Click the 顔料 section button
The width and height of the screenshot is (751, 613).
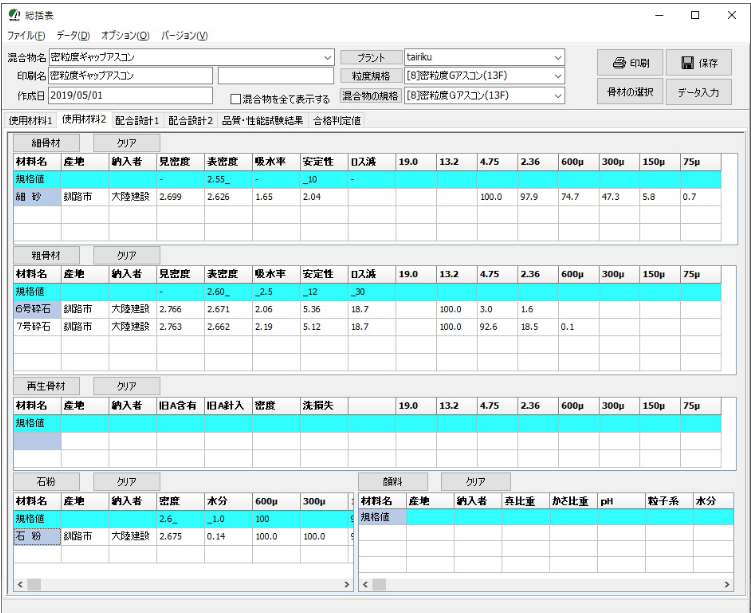[x=392, y=481]
